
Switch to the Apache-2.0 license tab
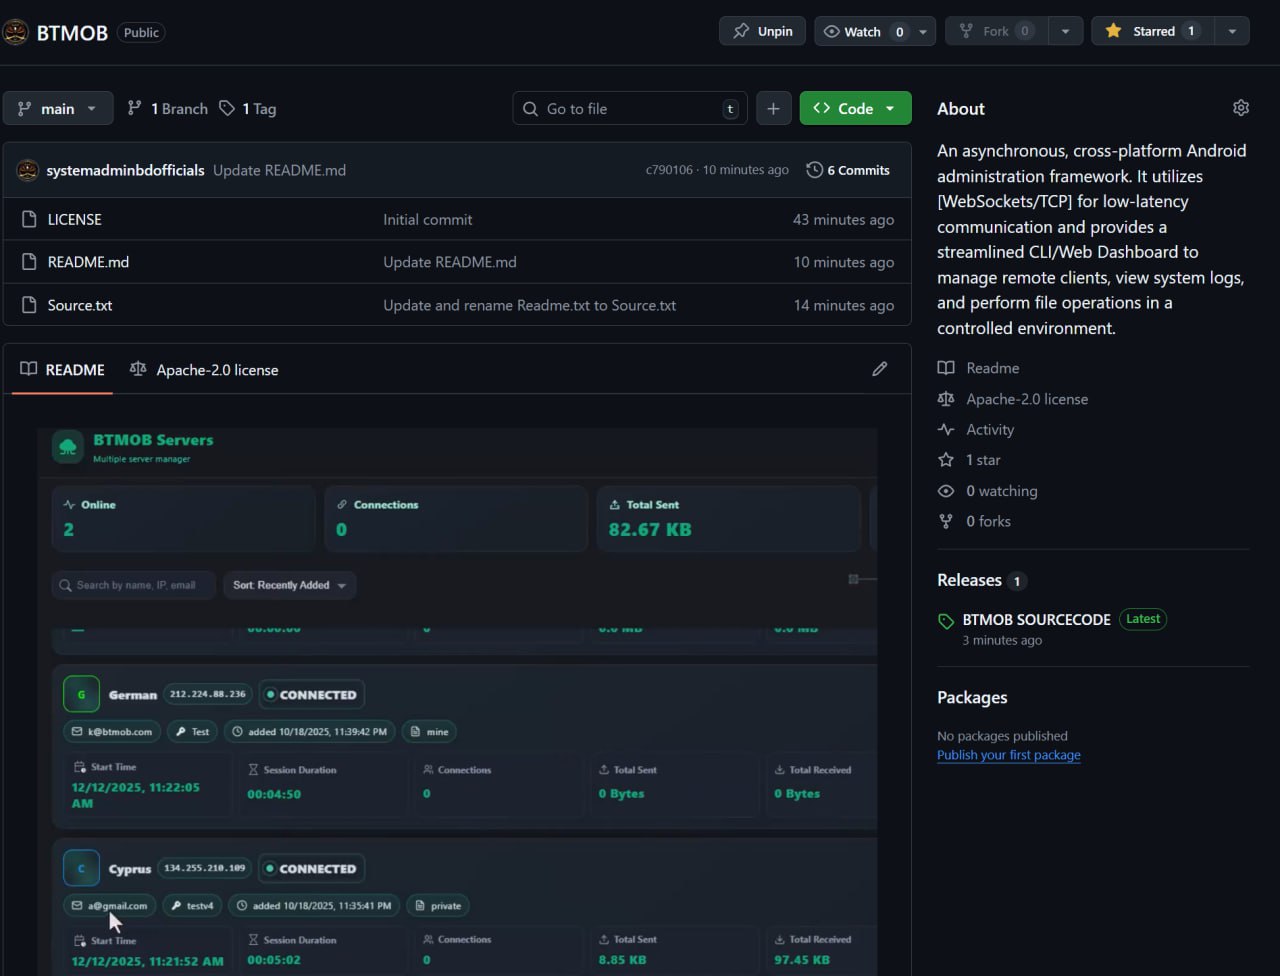(204, 369)
